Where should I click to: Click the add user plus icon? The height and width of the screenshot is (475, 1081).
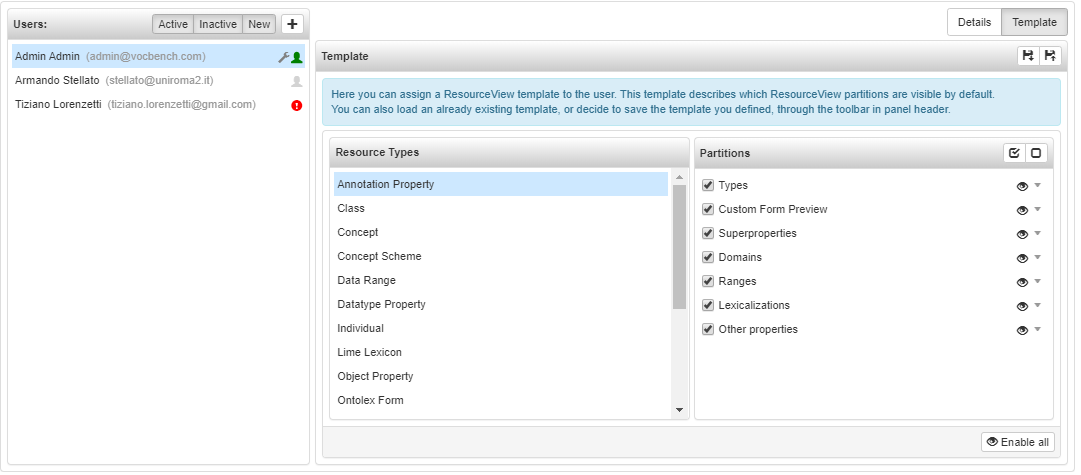(x=292, y=24)
